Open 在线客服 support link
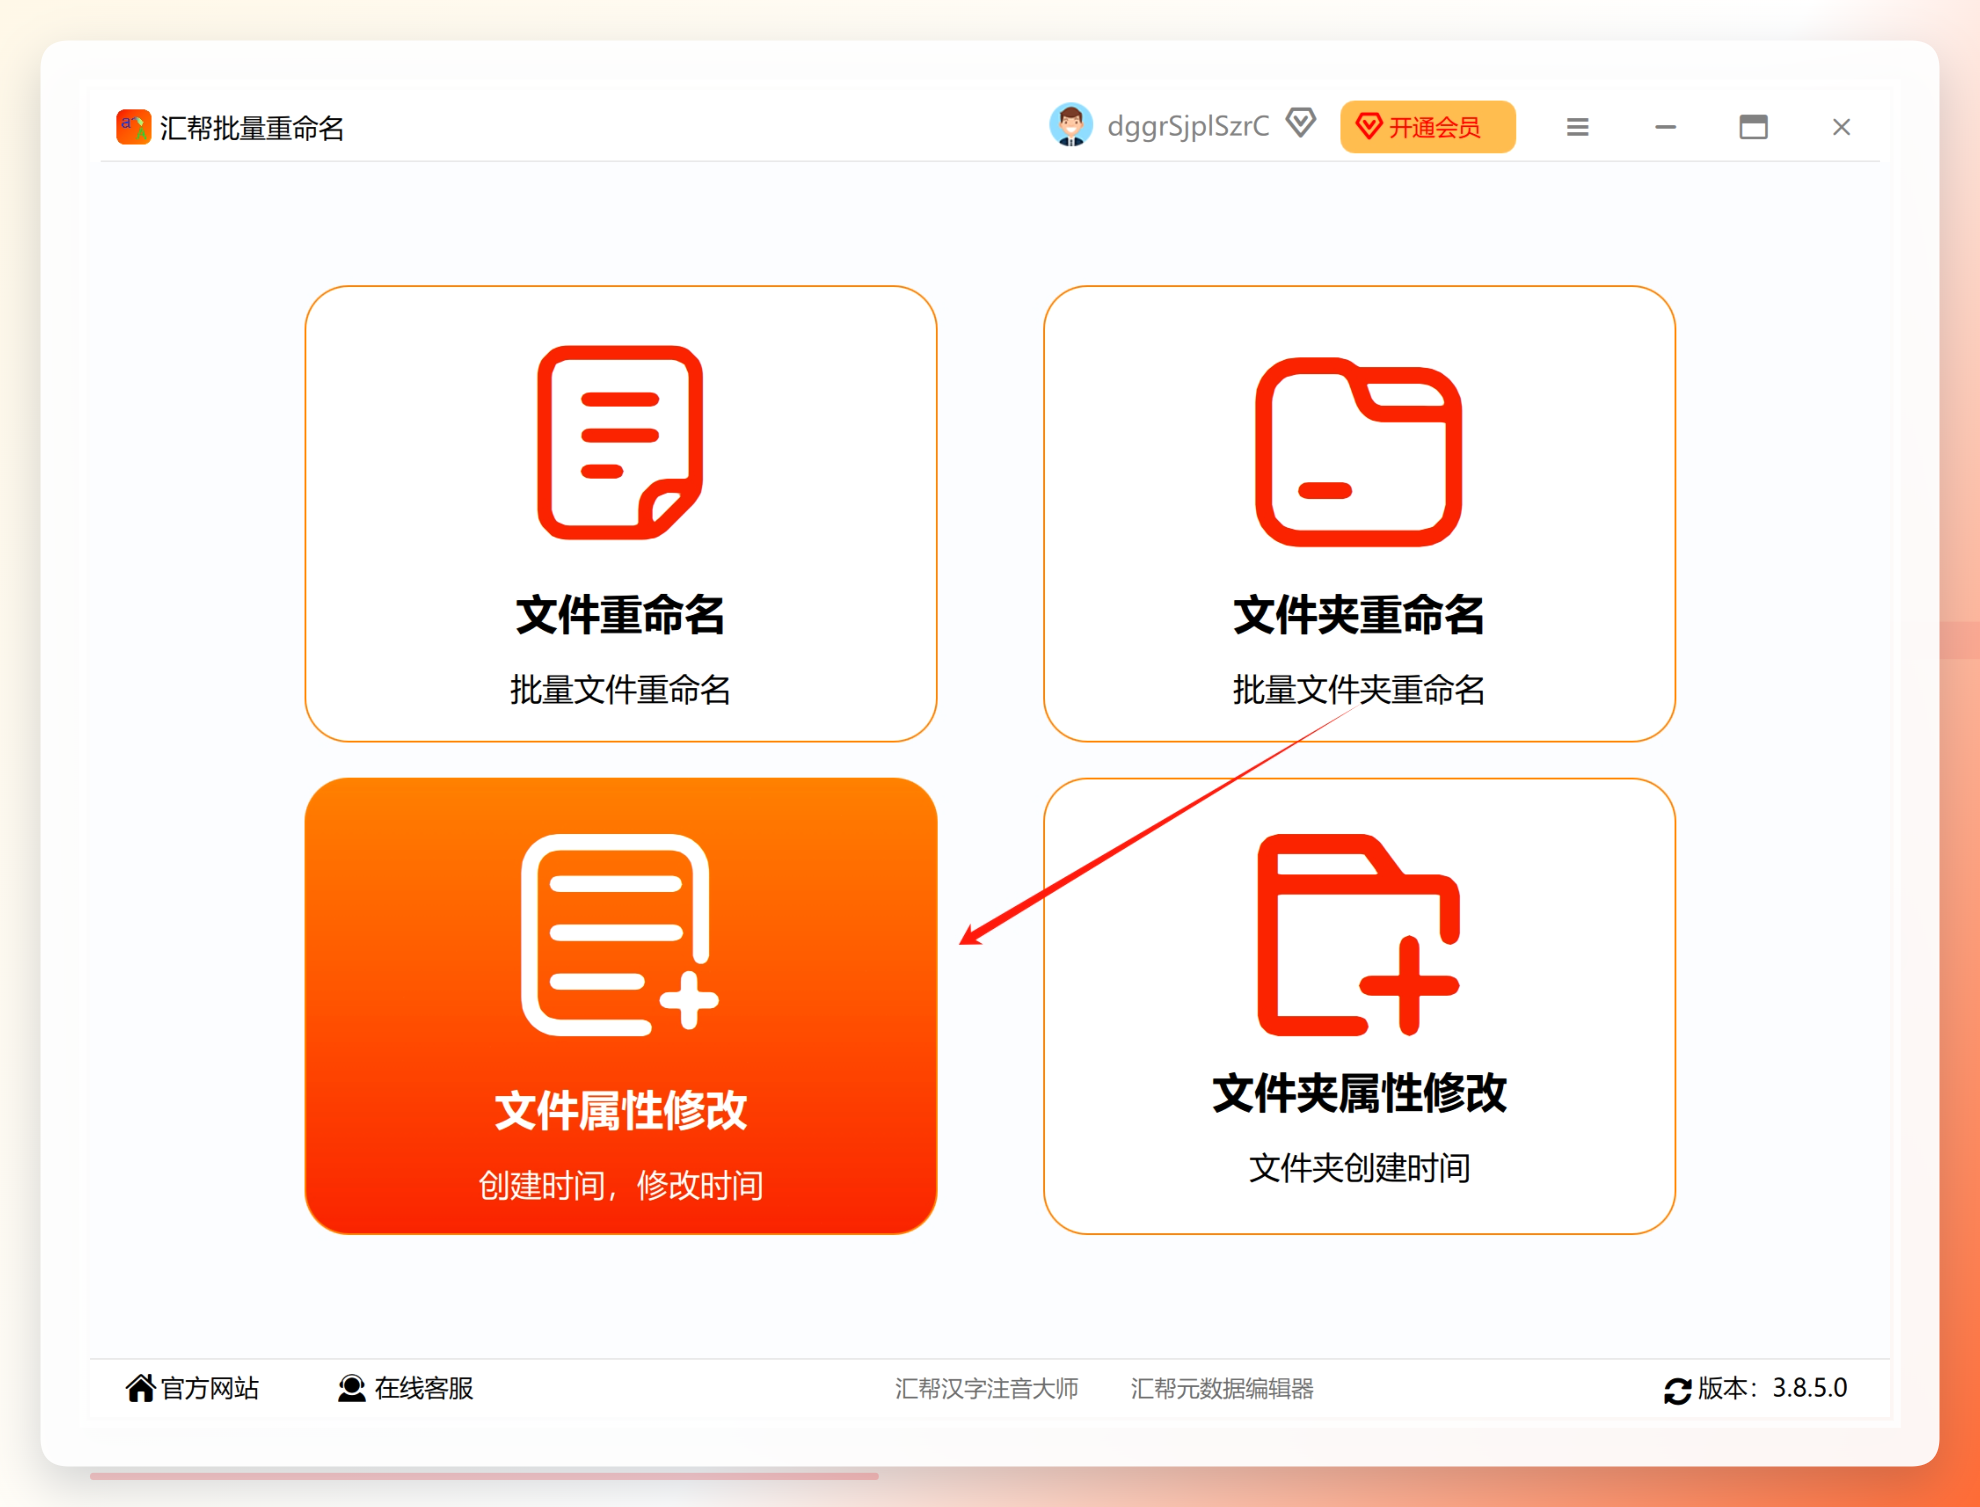This screenshot has width=1980, height=1507. tap(423, 1388)
